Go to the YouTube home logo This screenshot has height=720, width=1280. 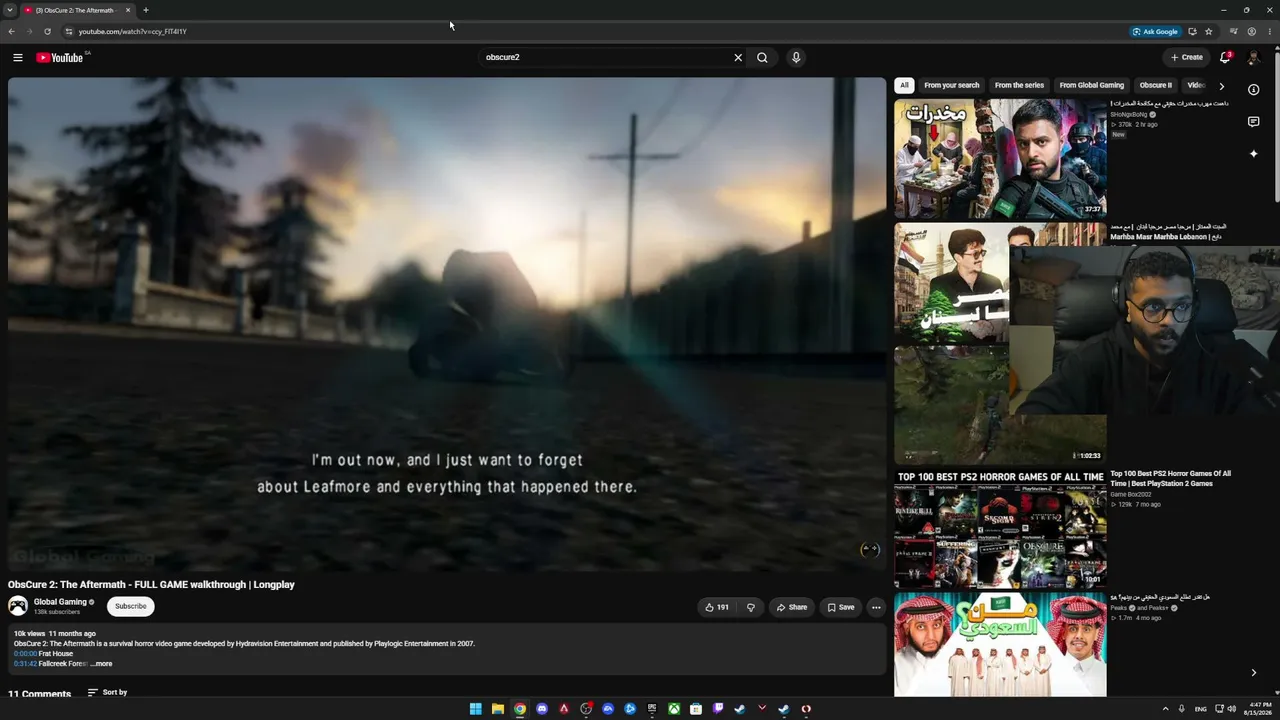click(x=59, y=57)
